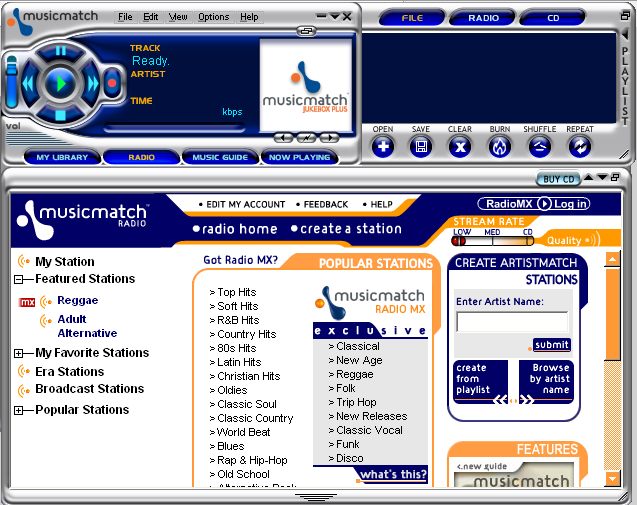Click the red Record button
This screenshot has height=505, width=637.
[112, 83]
